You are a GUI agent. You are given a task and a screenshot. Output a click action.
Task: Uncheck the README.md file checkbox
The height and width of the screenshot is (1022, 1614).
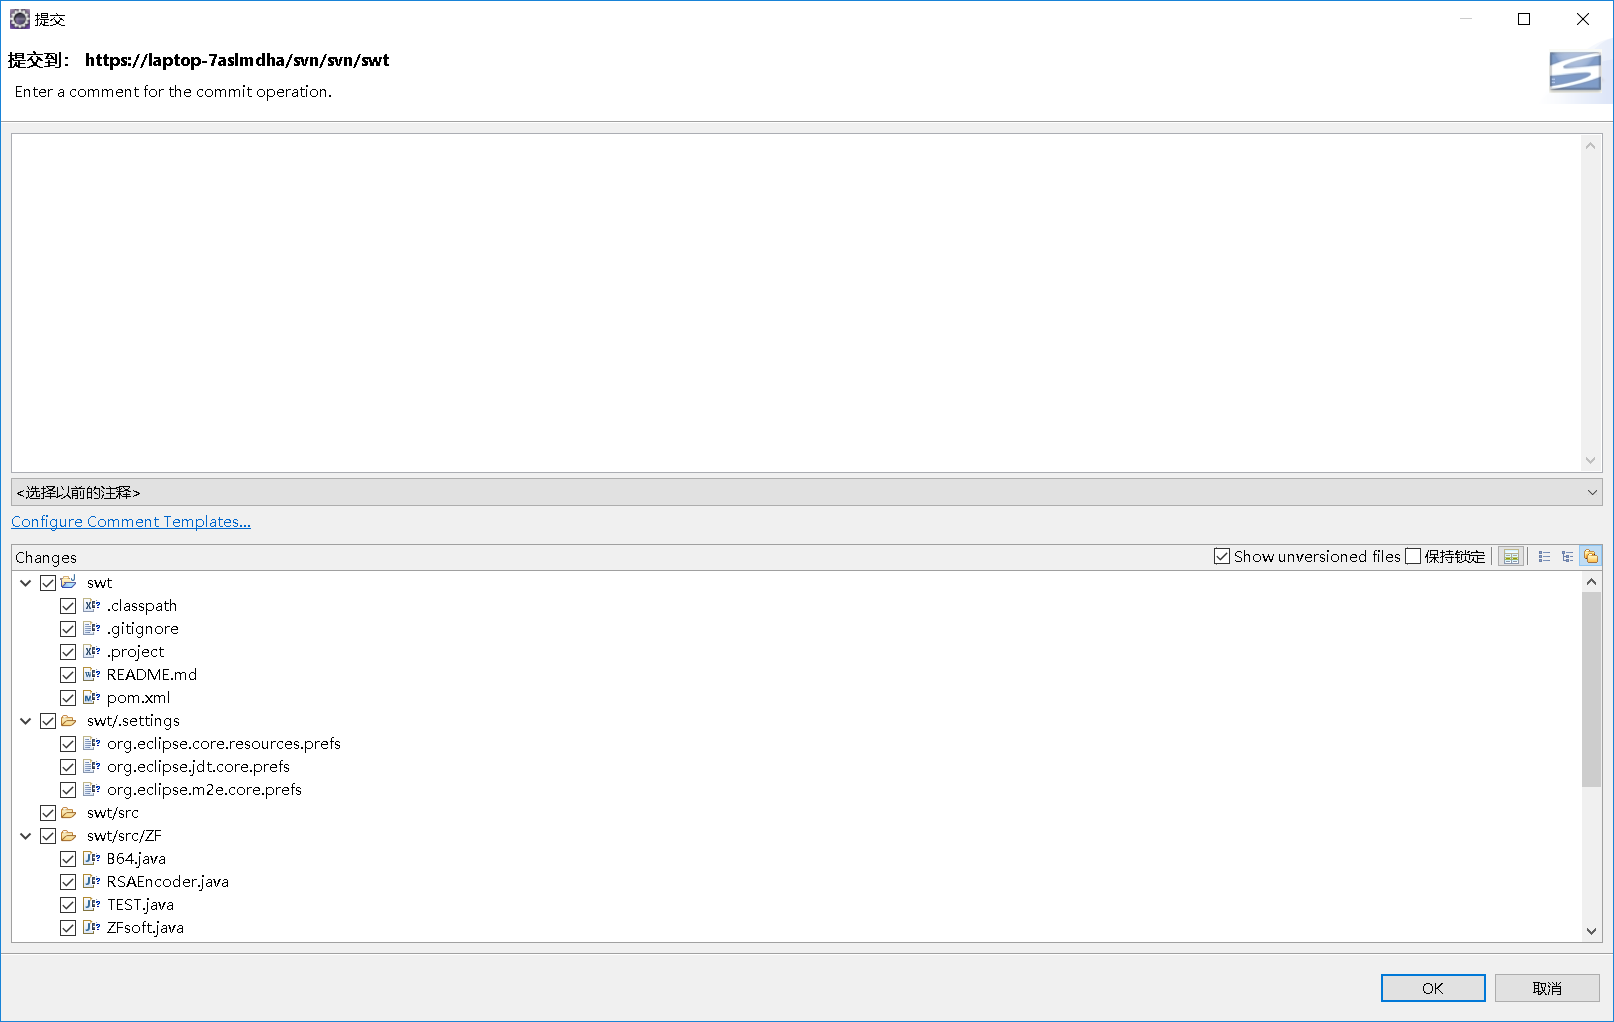67,674
